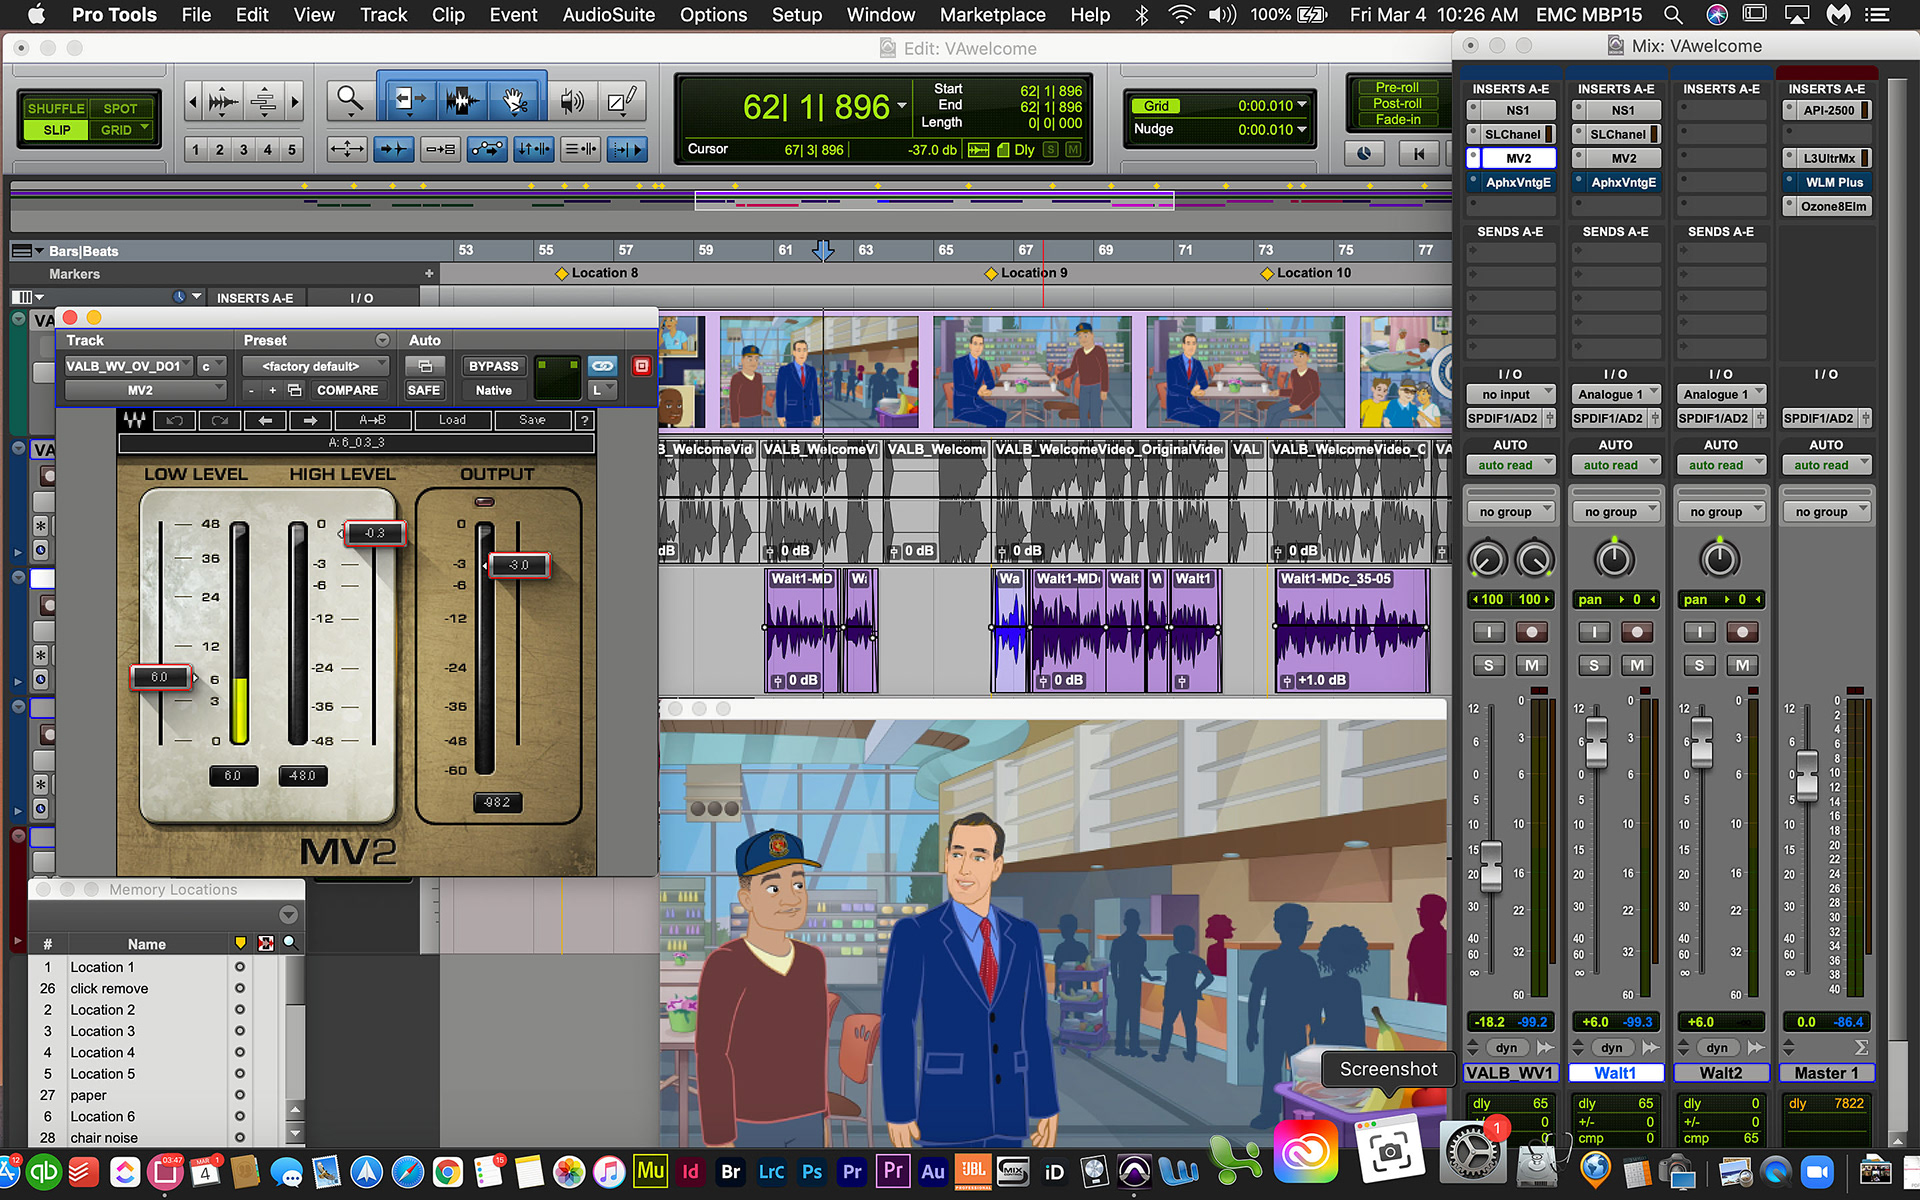Open the Clip menu
The height and width of the screenshot is (1200, 1920).
pyautogui.click(x=447, y=15)
